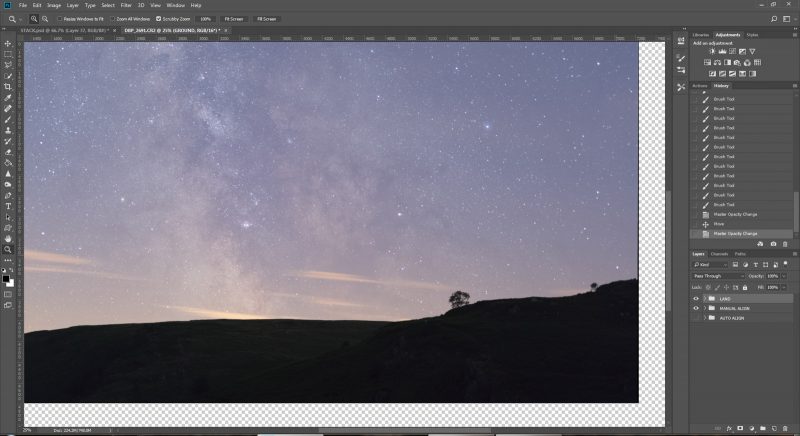Open the Kind filter dropdown

coord(710,265)
